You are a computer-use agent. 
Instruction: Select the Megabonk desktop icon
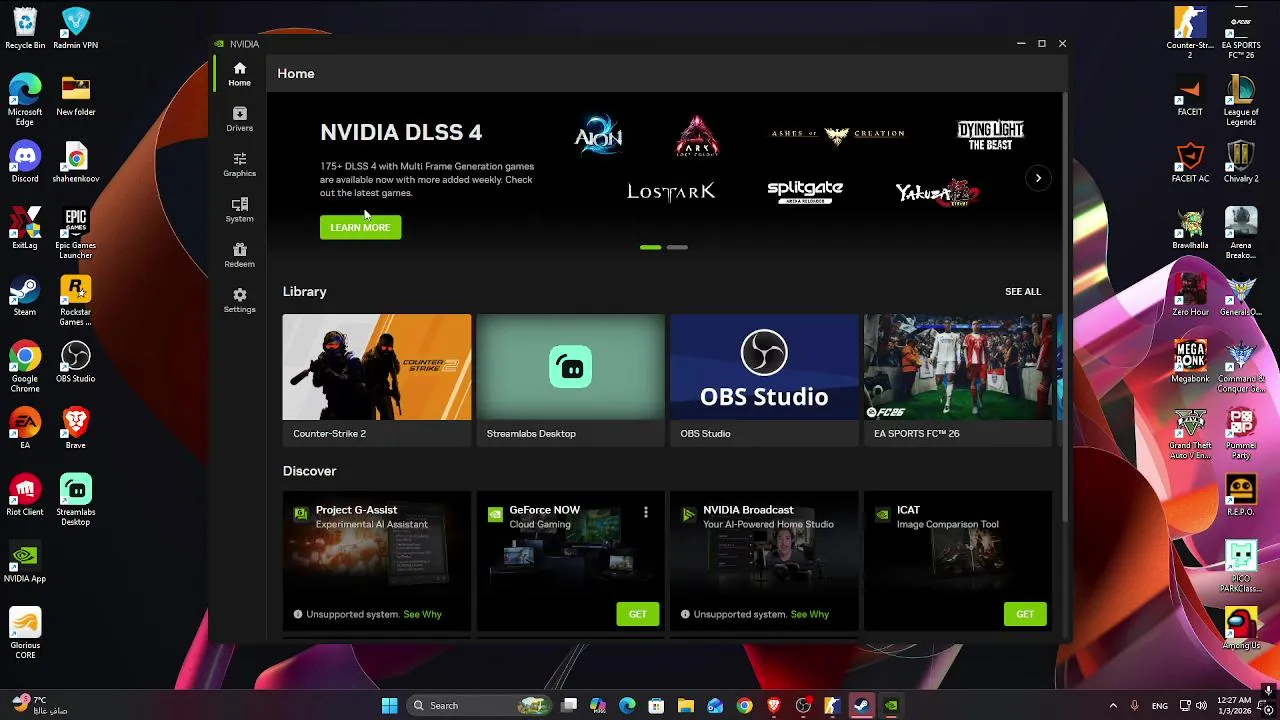(1190, 362)
